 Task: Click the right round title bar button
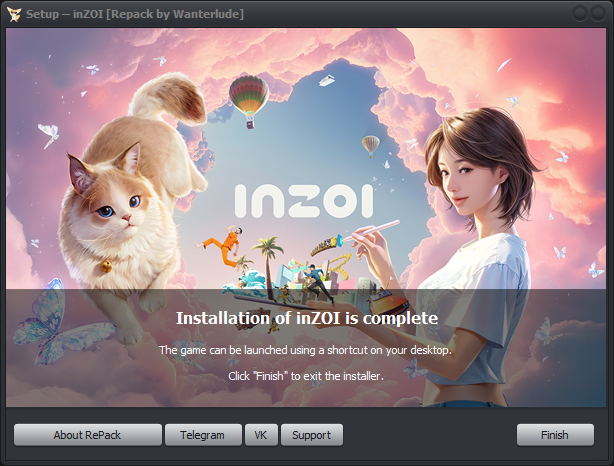tap(598, 13)
